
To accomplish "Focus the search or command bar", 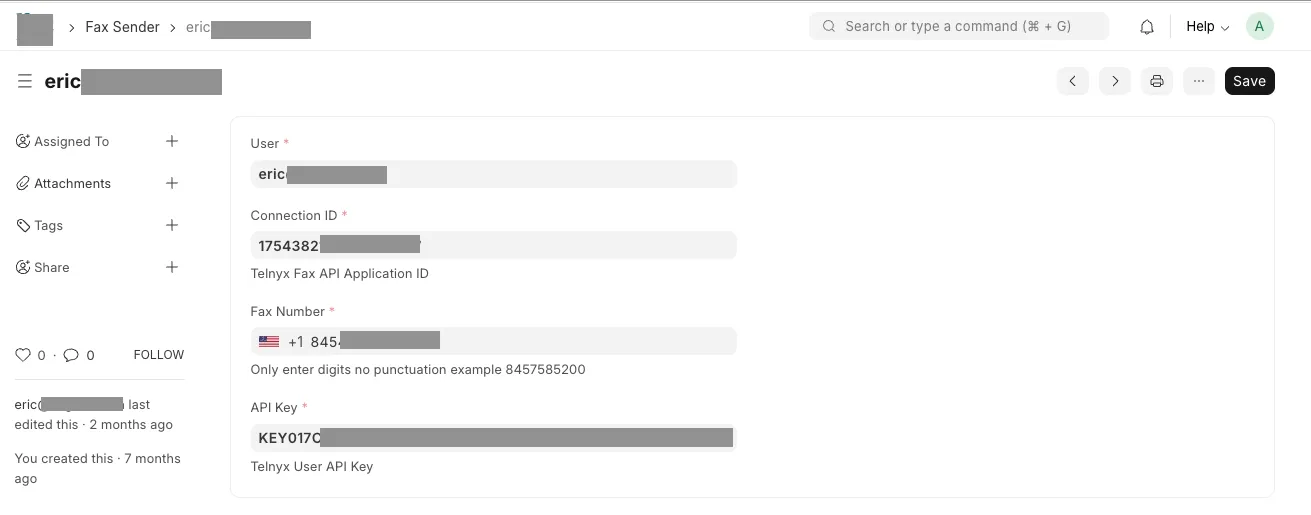I will tap(959, 26).
